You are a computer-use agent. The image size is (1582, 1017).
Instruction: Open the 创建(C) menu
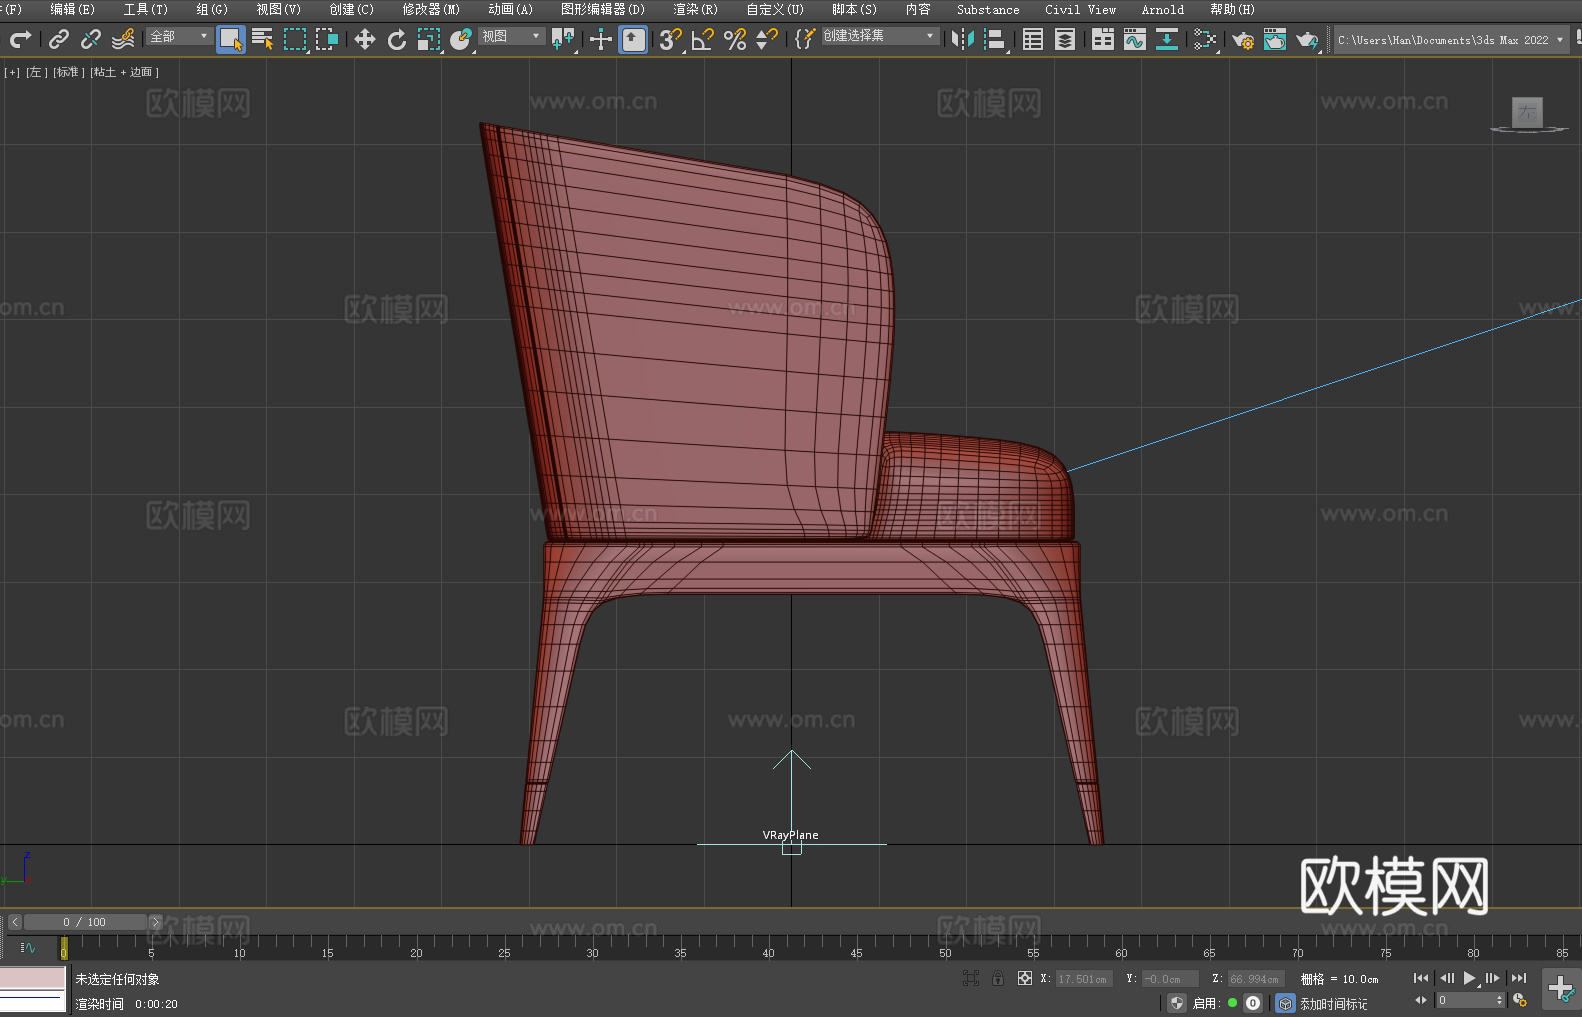point(351,9)
